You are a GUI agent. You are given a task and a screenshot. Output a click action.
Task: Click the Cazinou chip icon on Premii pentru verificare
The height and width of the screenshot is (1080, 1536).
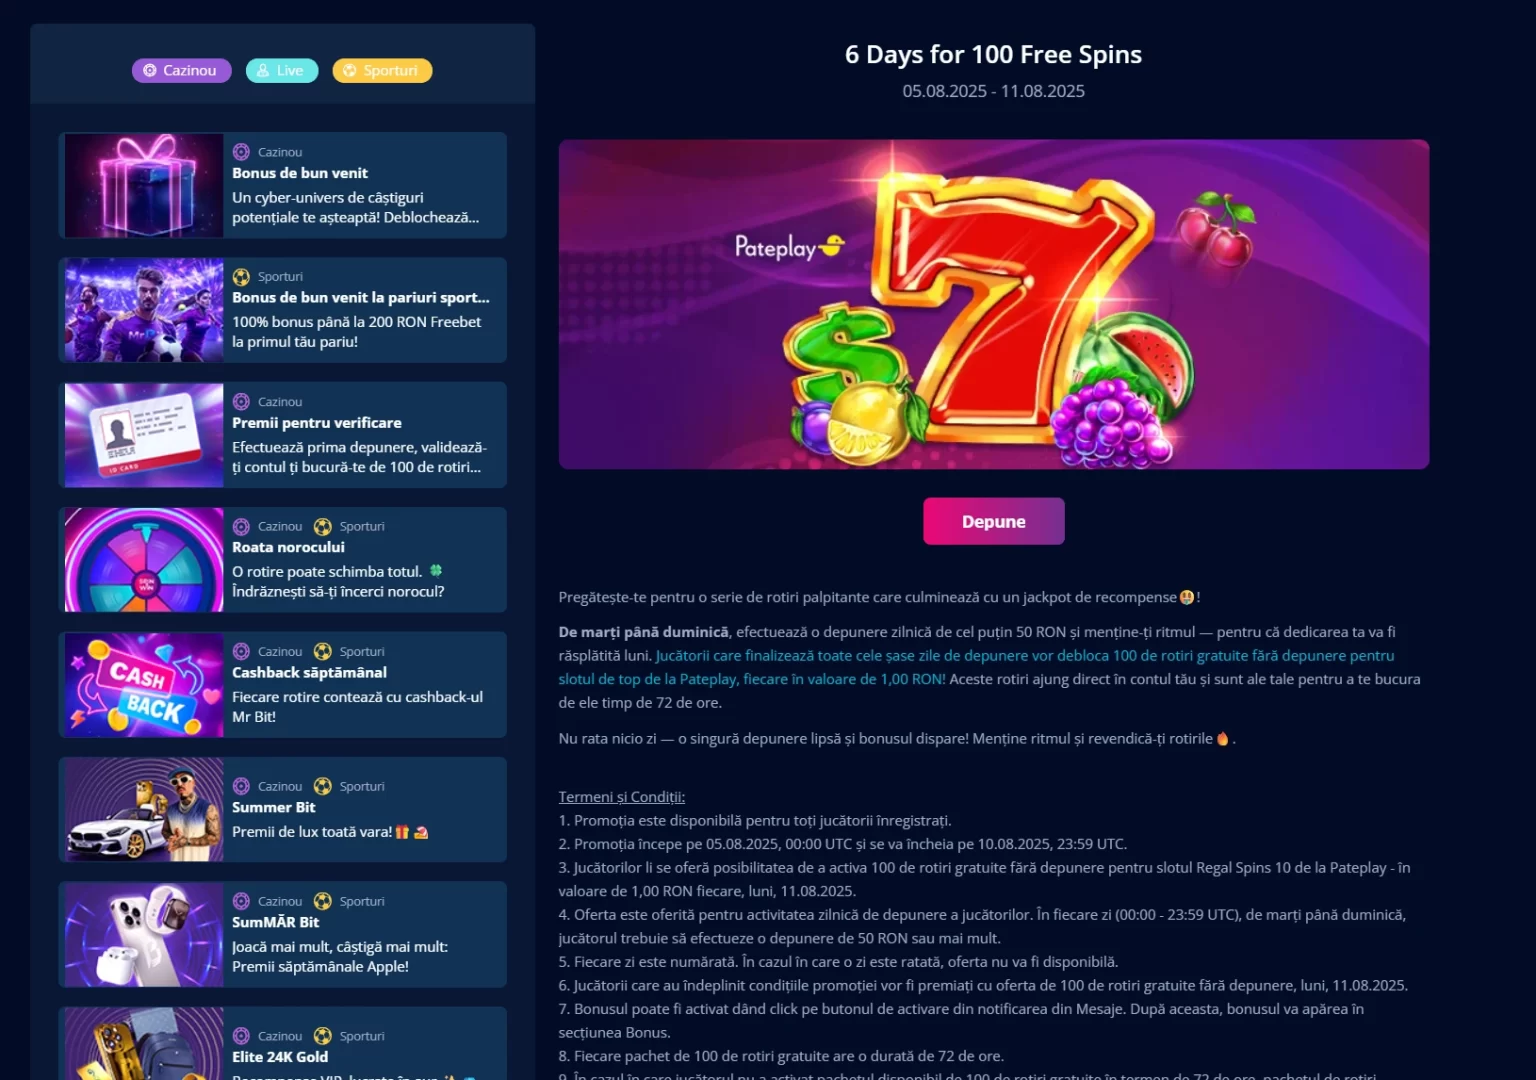[241, 402]
